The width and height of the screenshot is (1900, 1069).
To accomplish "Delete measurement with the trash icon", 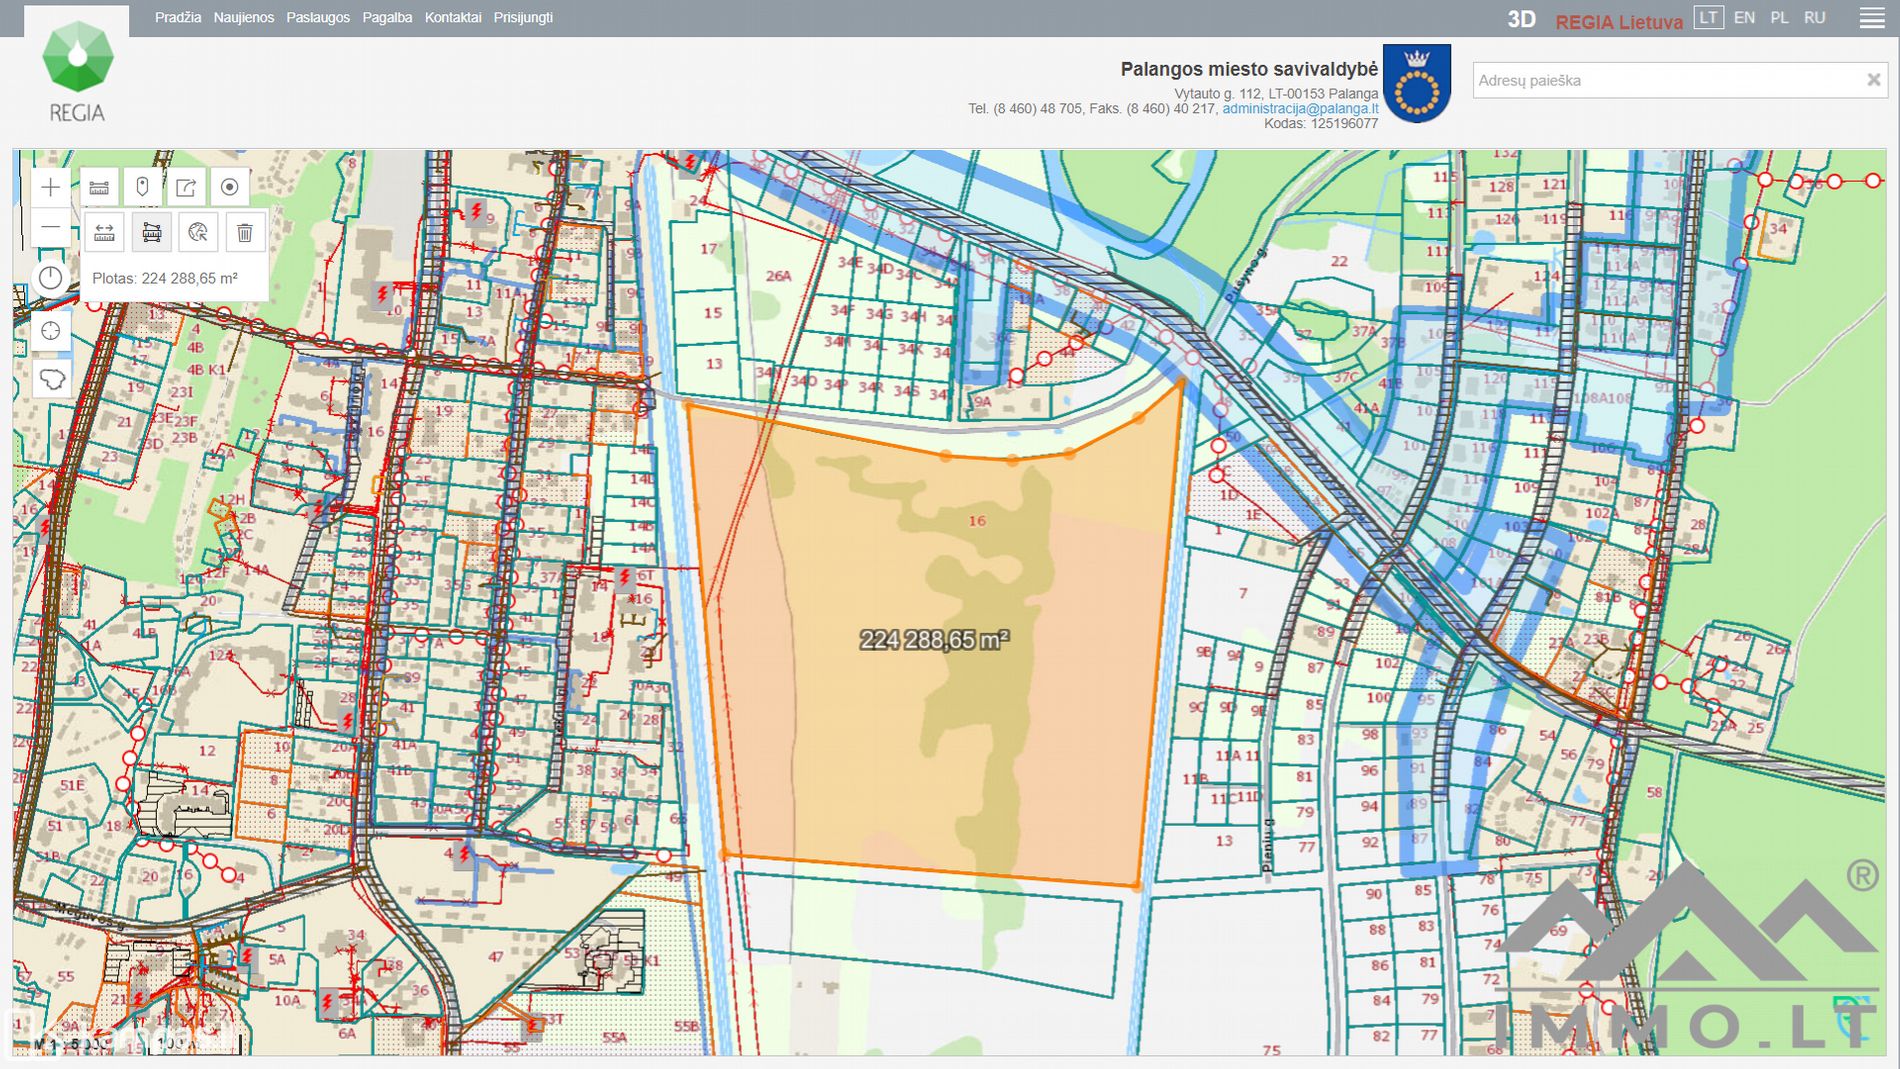I will [244, 233].
